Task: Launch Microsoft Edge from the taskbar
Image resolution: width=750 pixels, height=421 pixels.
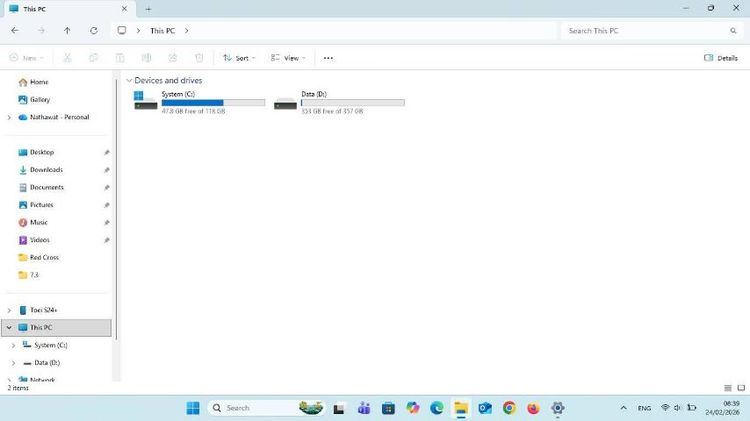Action: pyautogui.click(x=437, y=408)
